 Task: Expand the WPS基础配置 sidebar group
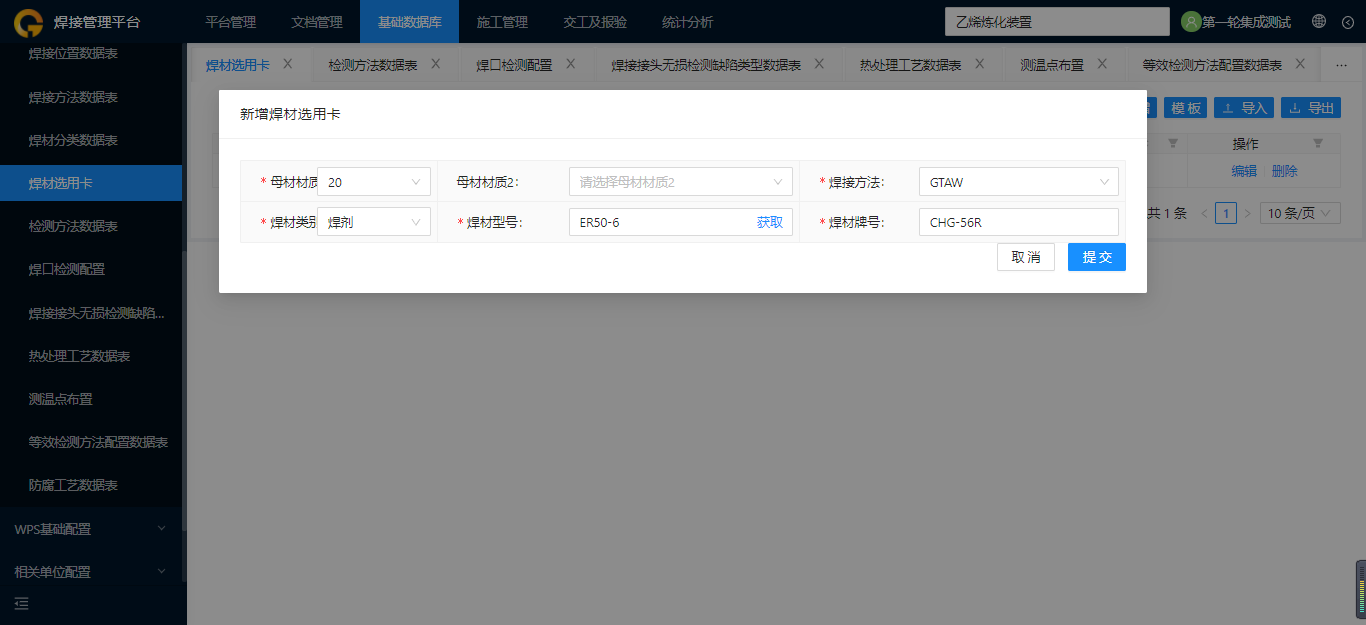coord(91,529)
